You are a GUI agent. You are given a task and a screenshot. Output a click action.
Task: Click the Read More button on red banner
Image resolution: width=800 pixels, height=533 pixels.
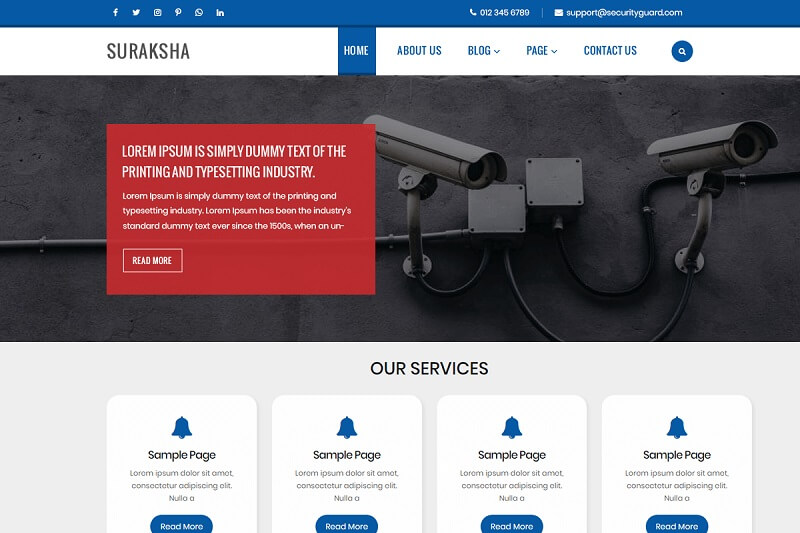pos(153,261)
